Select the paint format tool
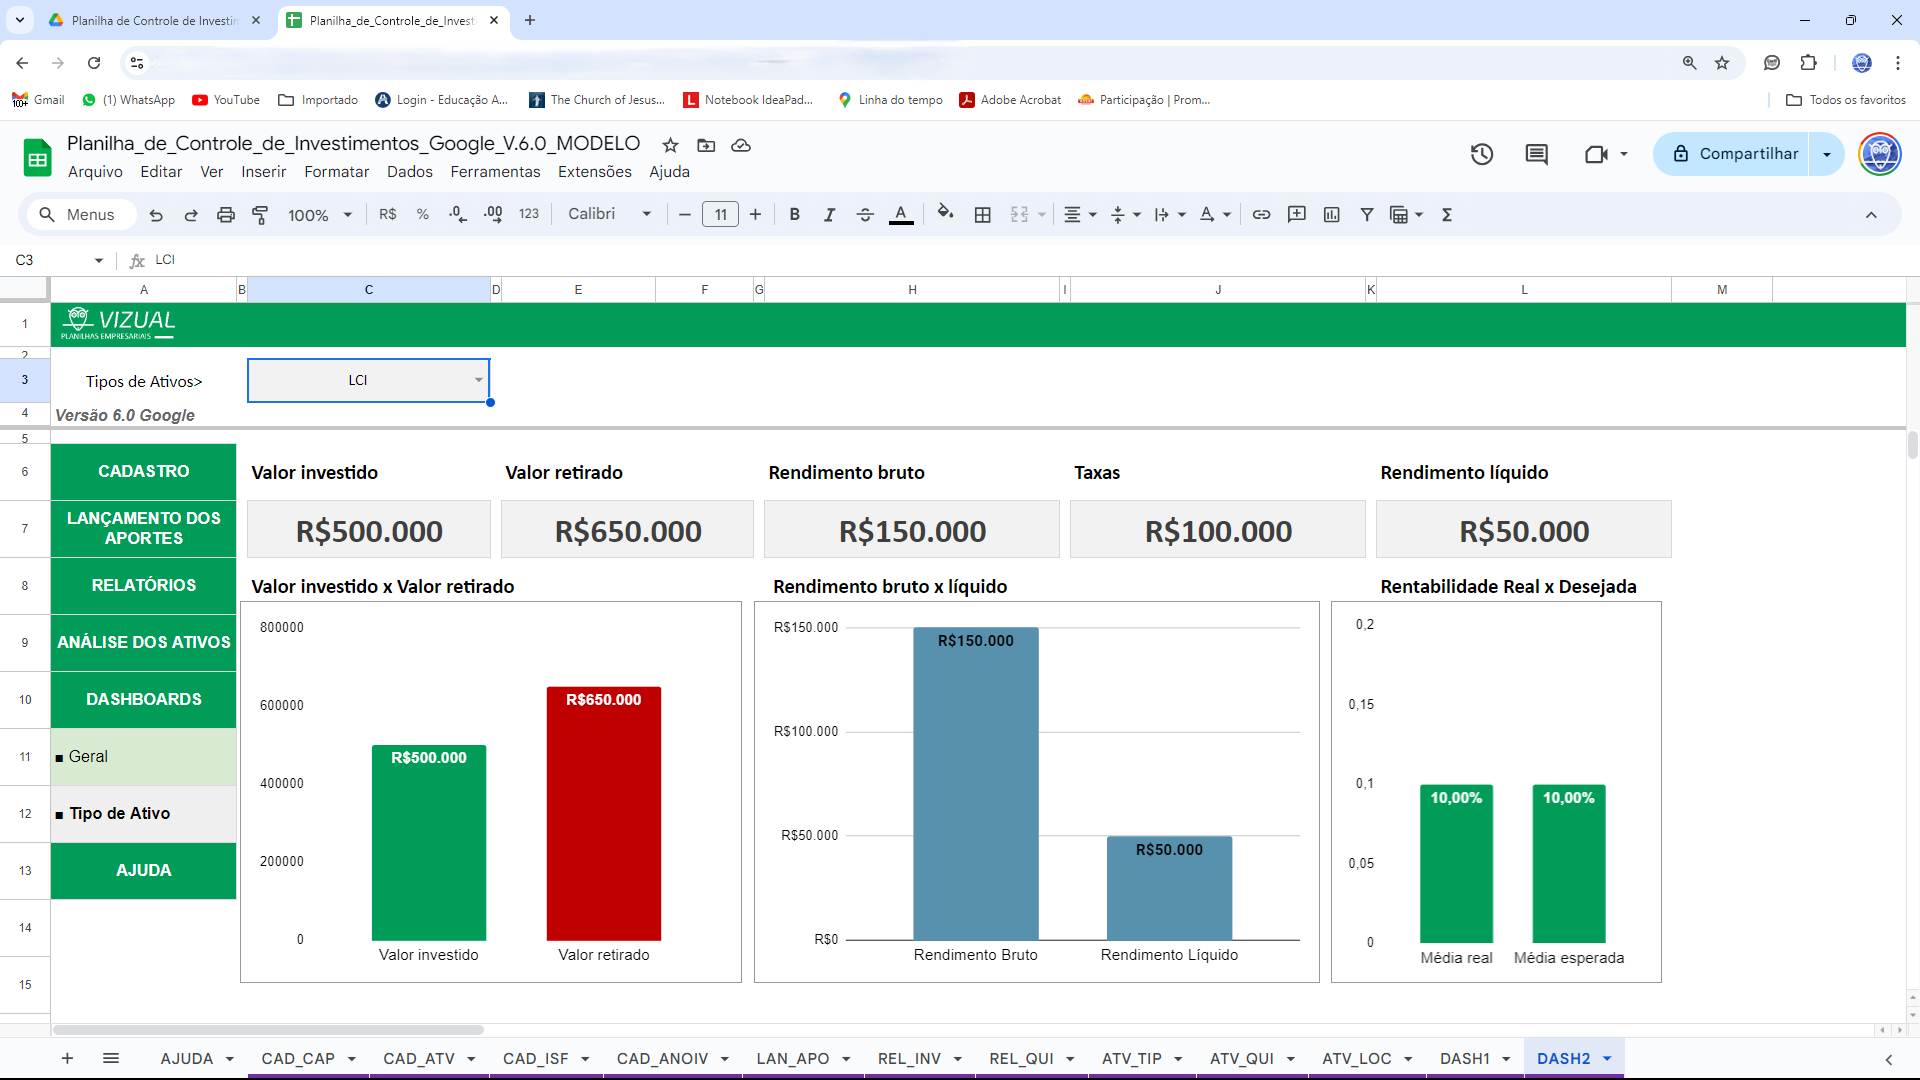 click(x=260, y=215)
